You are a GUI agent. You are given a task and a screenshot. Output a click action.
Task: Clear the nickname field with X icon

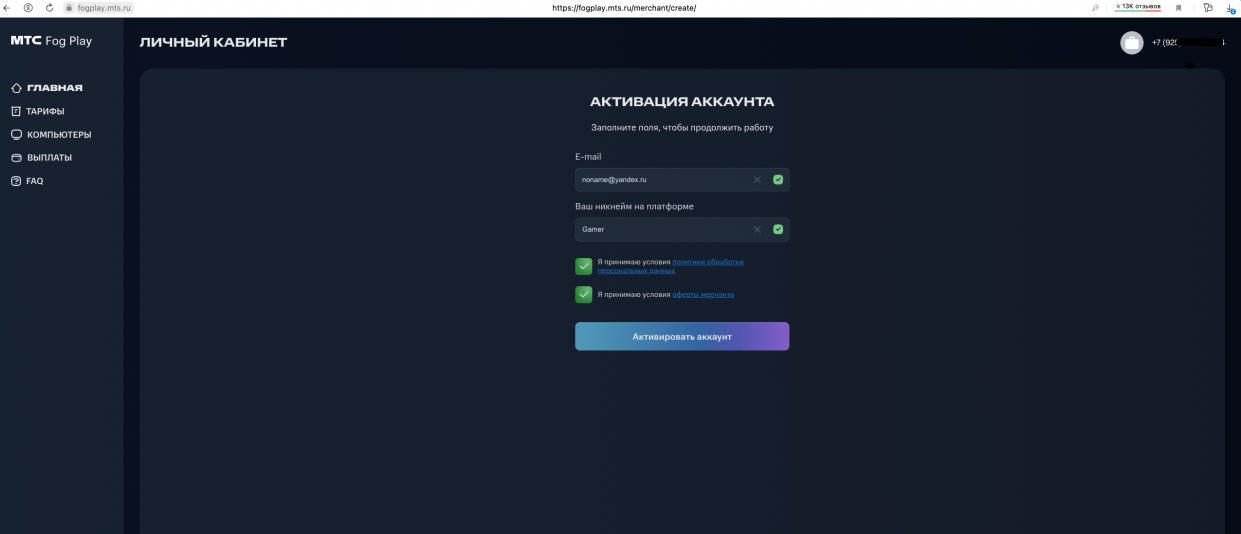[757, 229]
